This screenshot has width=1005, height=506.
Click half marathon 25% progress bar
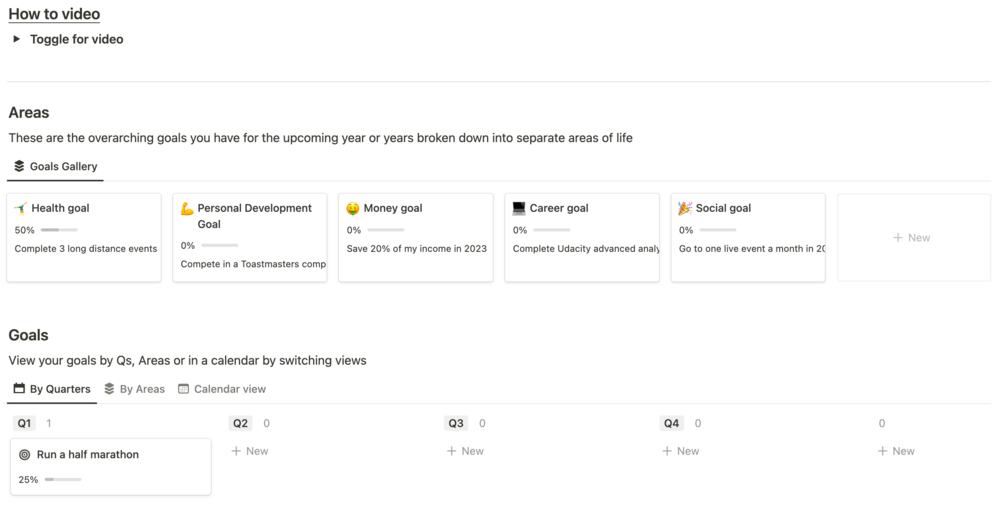click(63, 479)
